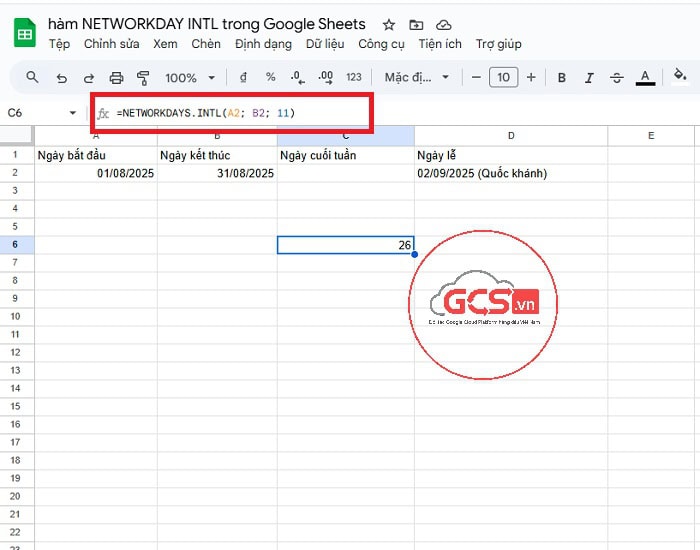
Task: Select the paint format roller icon
Action: pyautogui.click(x=142, y=77)
